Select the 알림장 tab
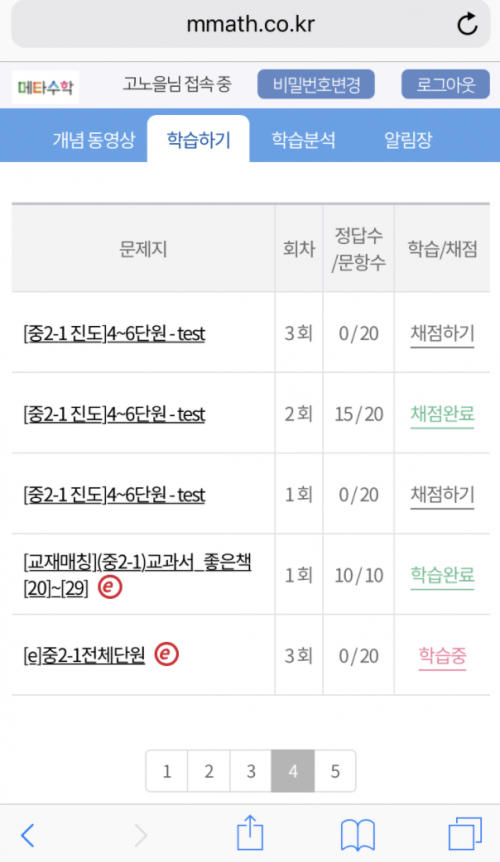The image size is (500, 862). click(408, 140)
